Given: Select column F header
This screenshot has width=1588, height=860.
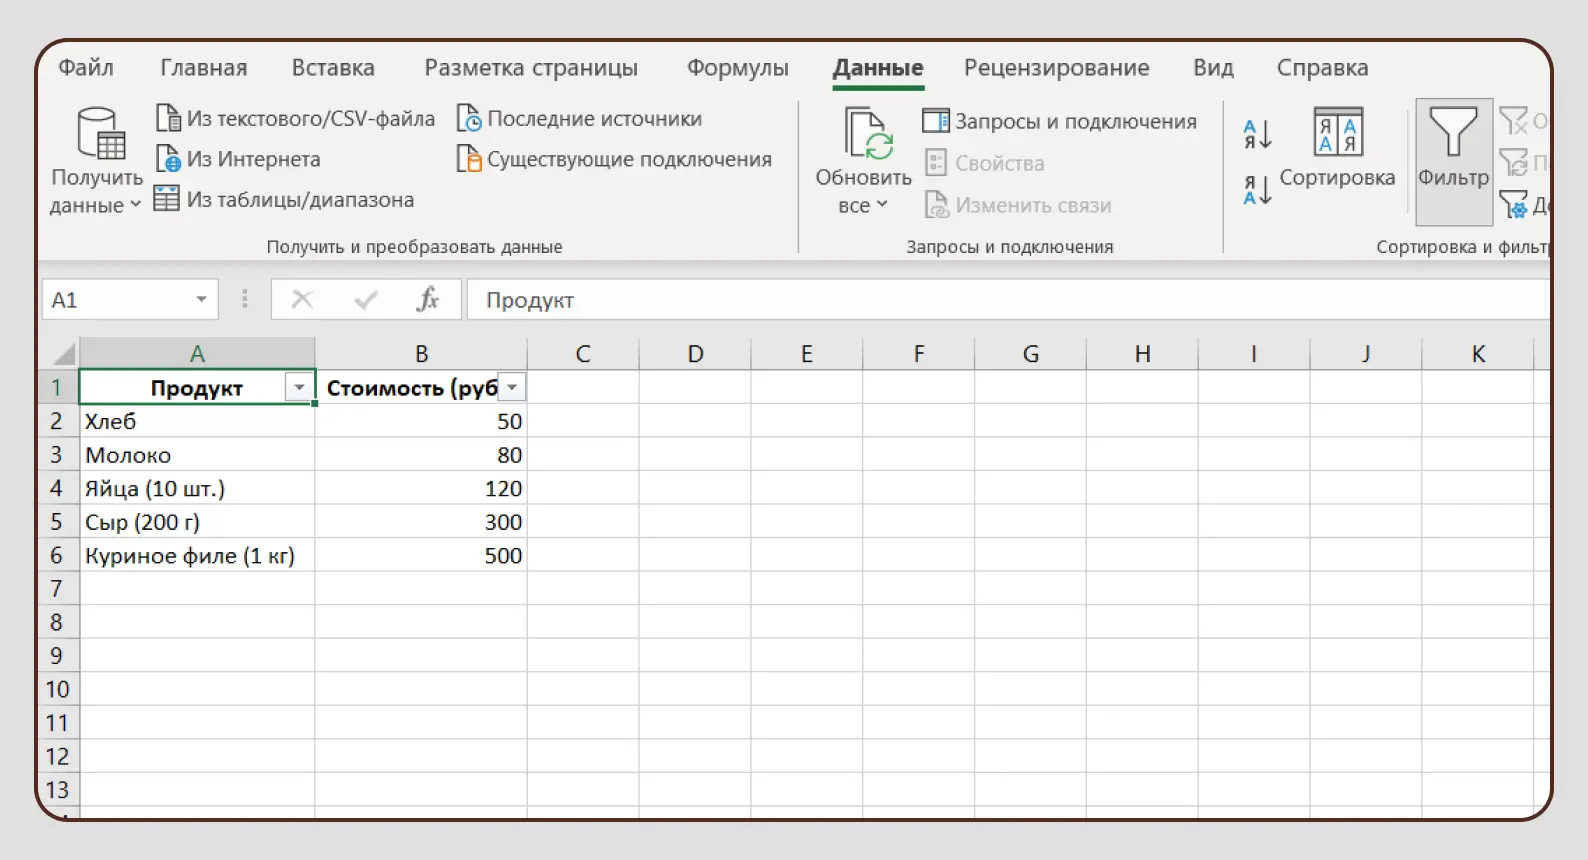Looking at the screenshot, I should pyautogui.click(x=919, y=353).
